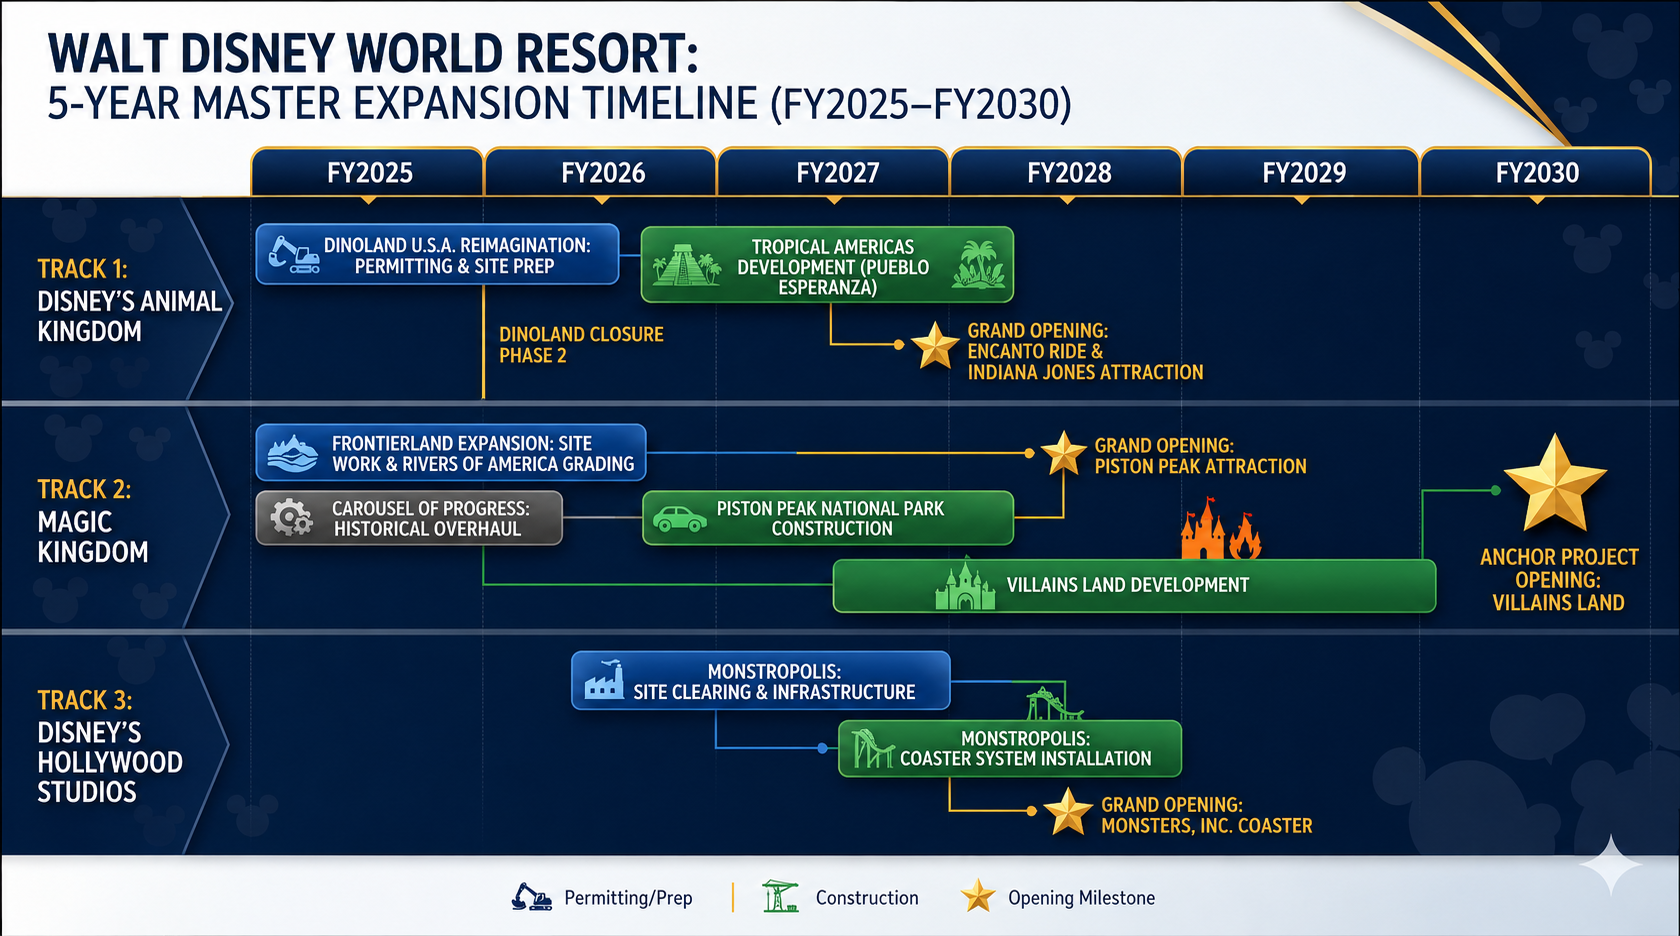Click the Permitting/Prep legend label
The width and height of the screenshot is (1680, 936).
[x=628, y=898]
